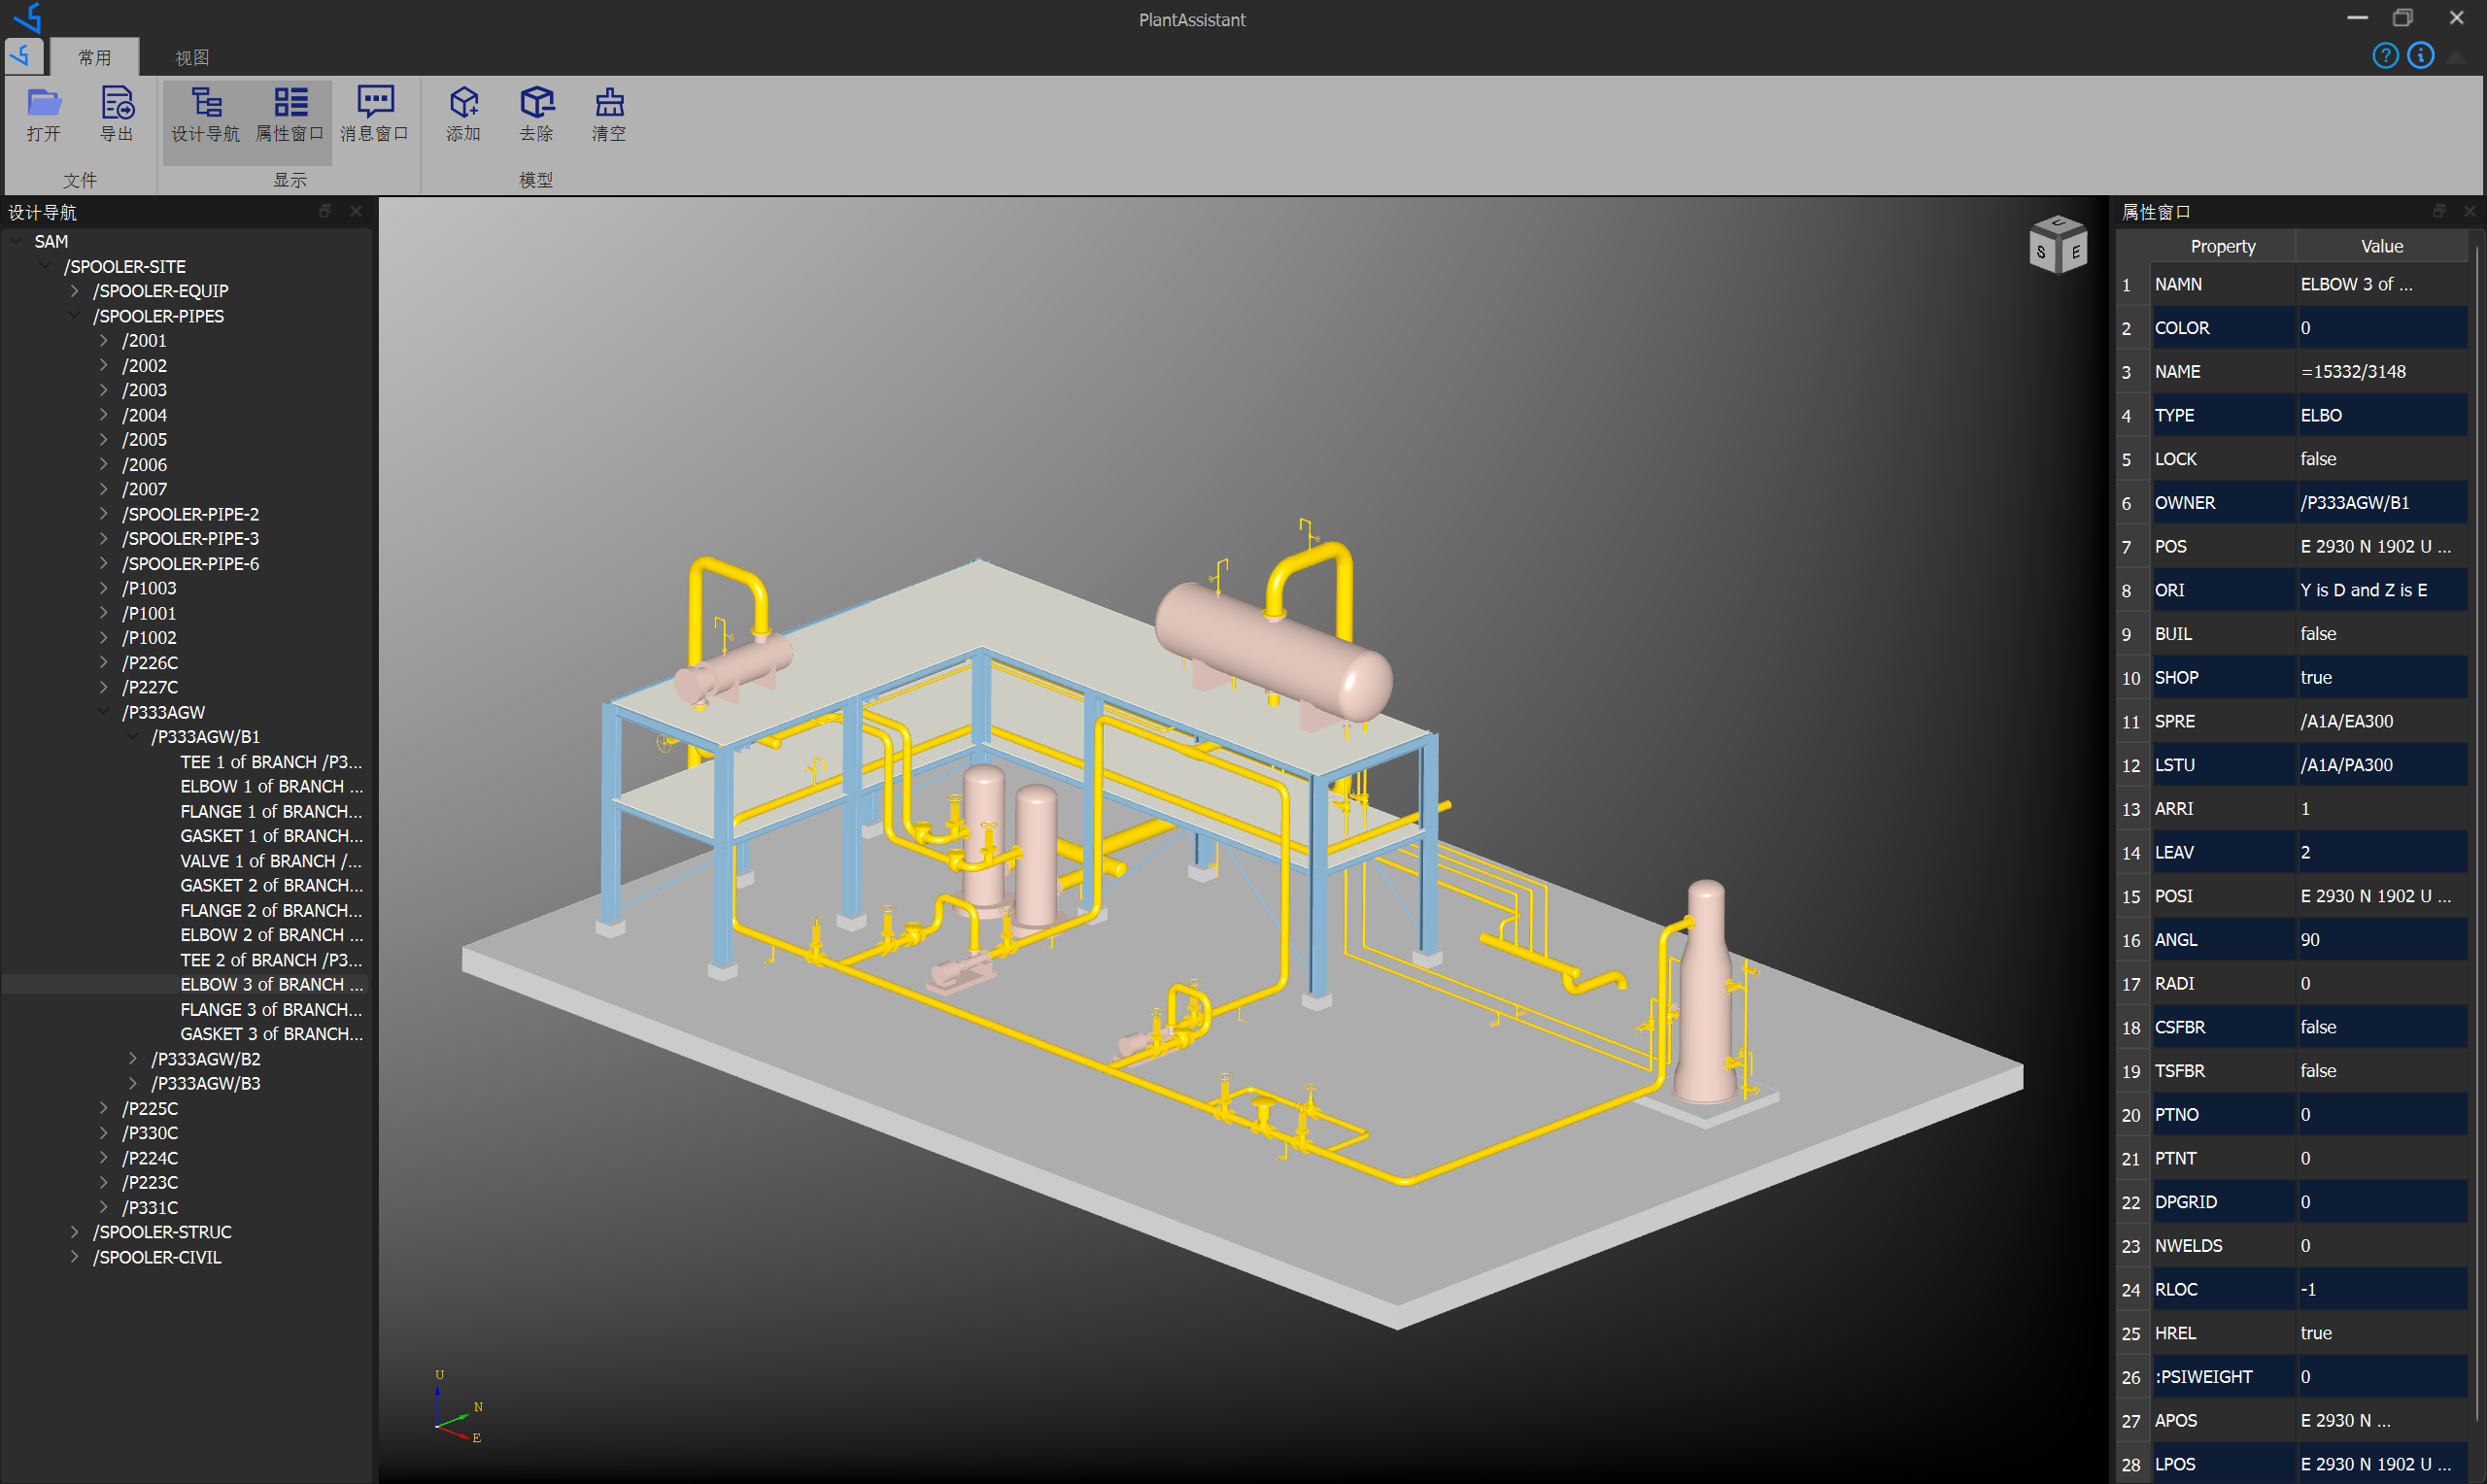Collapse the /P333AGW/B1 branch node
Viewport: 2487px width, 1484px height.
pos(133,737)
